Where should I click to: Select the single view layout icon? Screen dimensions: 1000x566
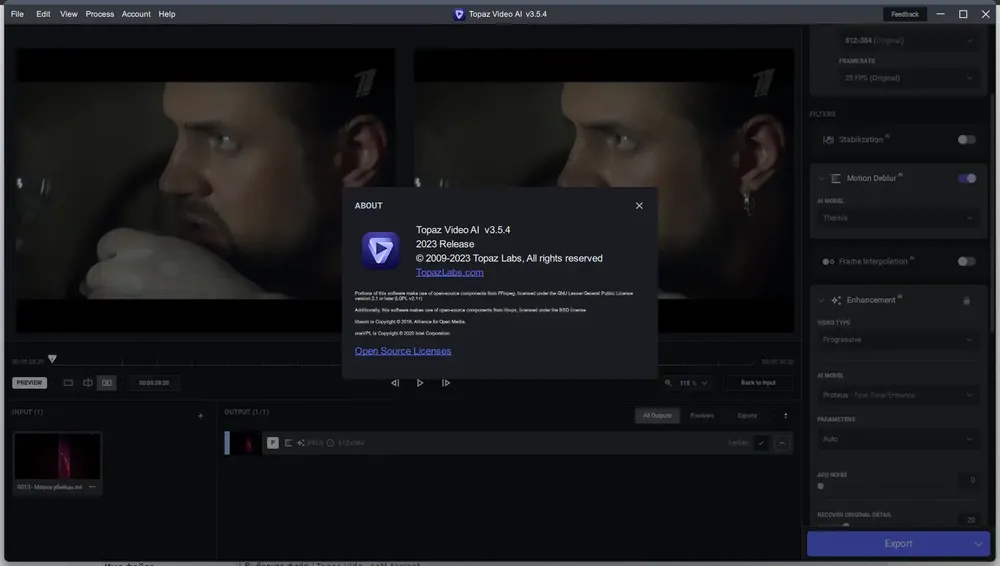click(68, 383)
